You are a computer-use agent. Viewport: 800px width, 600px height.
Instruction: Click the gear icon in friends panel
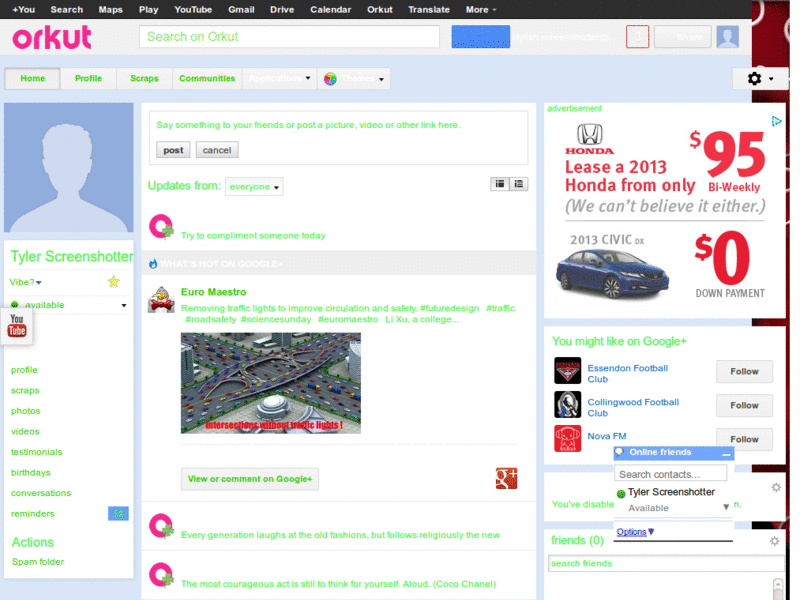coord(774,541)
